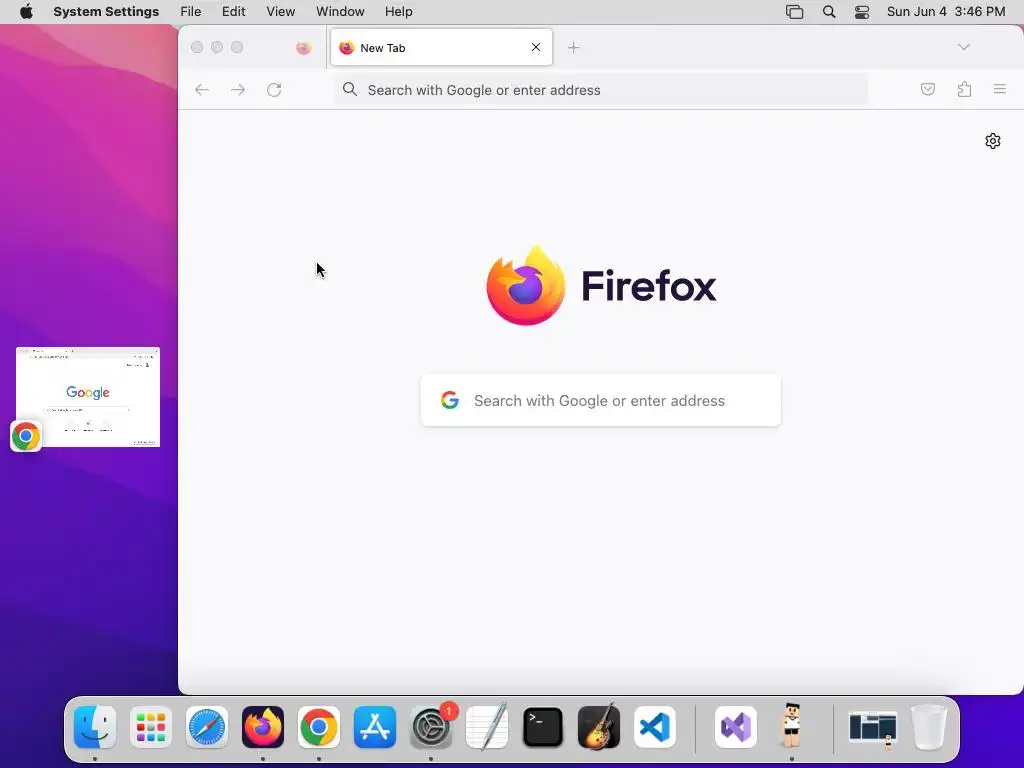Open purple Visual Studio icon in Dock
The image size is (1024, 768).
736,727
